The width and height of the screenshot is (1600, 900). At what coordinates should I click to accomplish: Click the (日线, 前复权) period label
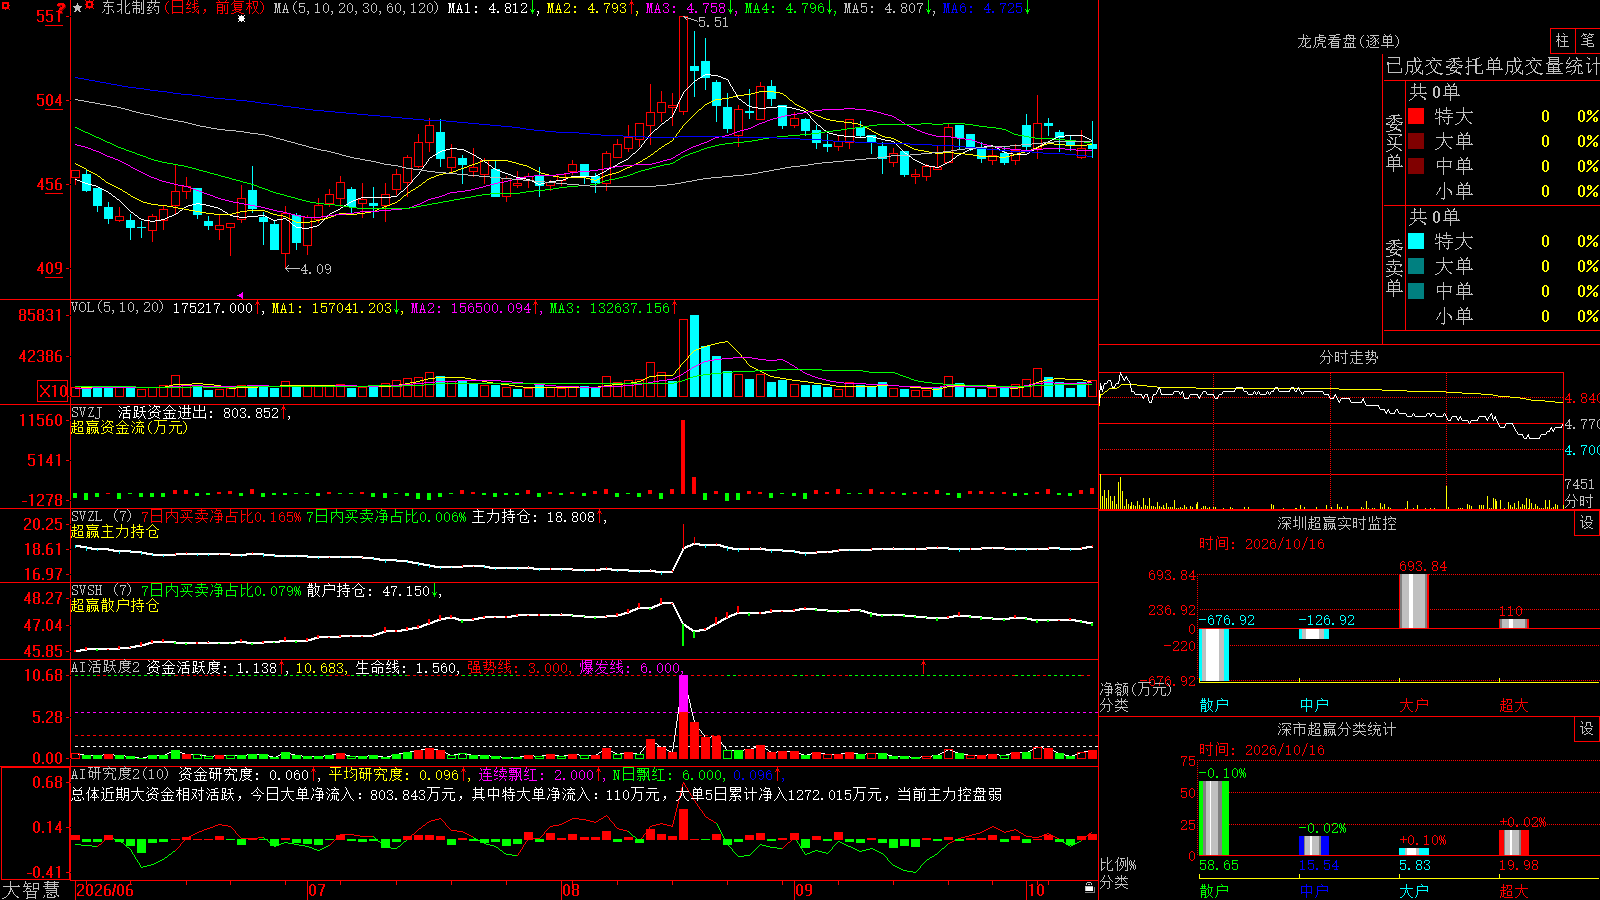215,8
